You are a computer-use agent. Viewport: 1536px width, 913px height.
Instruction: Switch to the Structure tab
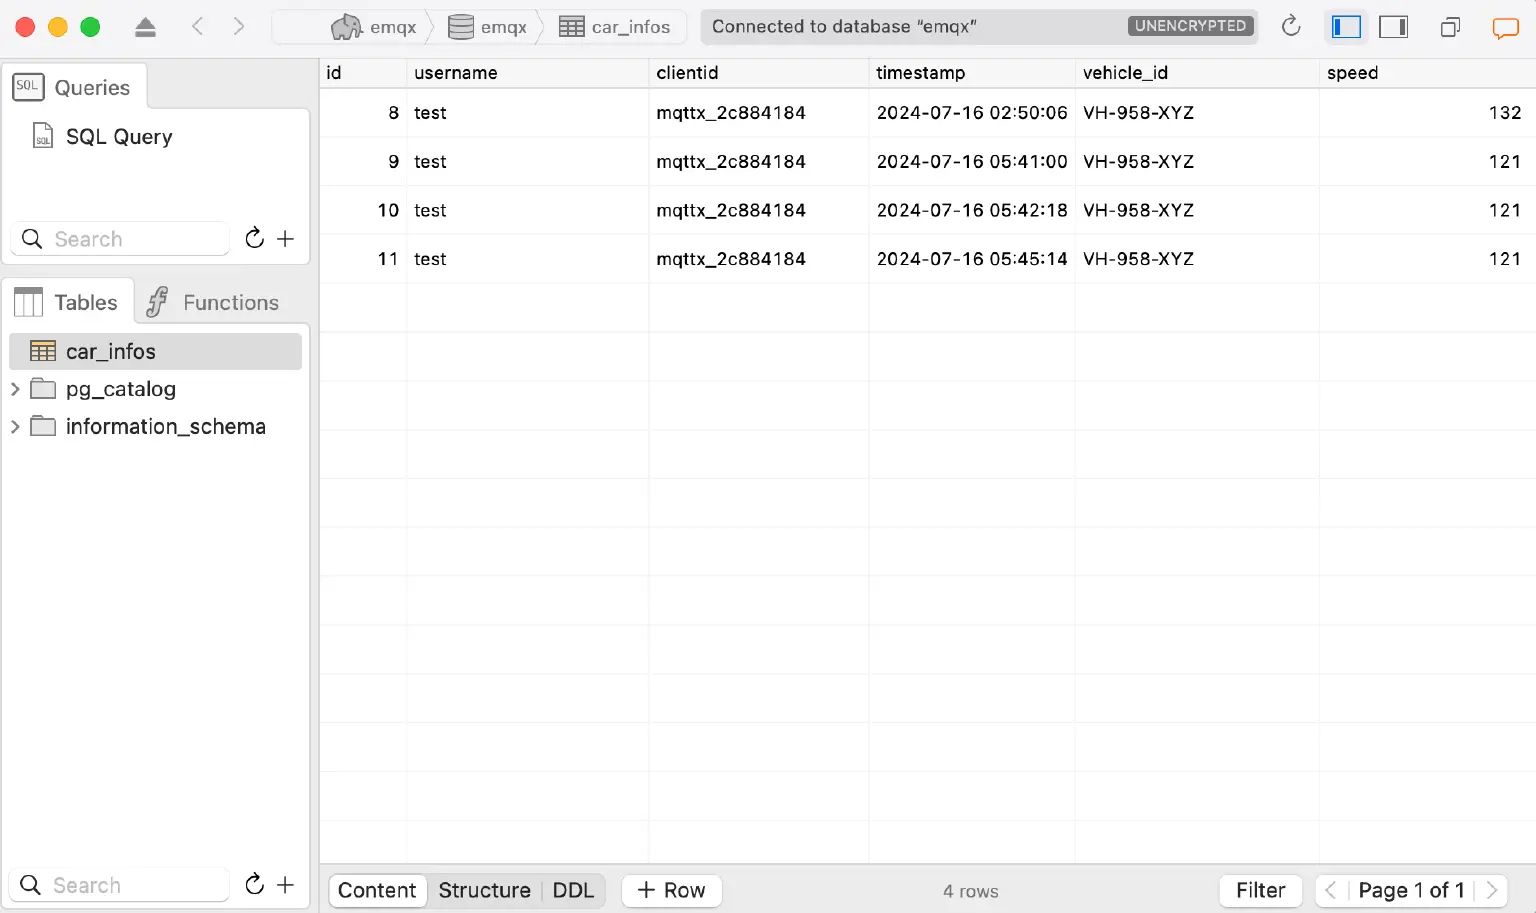pos(484,890)
